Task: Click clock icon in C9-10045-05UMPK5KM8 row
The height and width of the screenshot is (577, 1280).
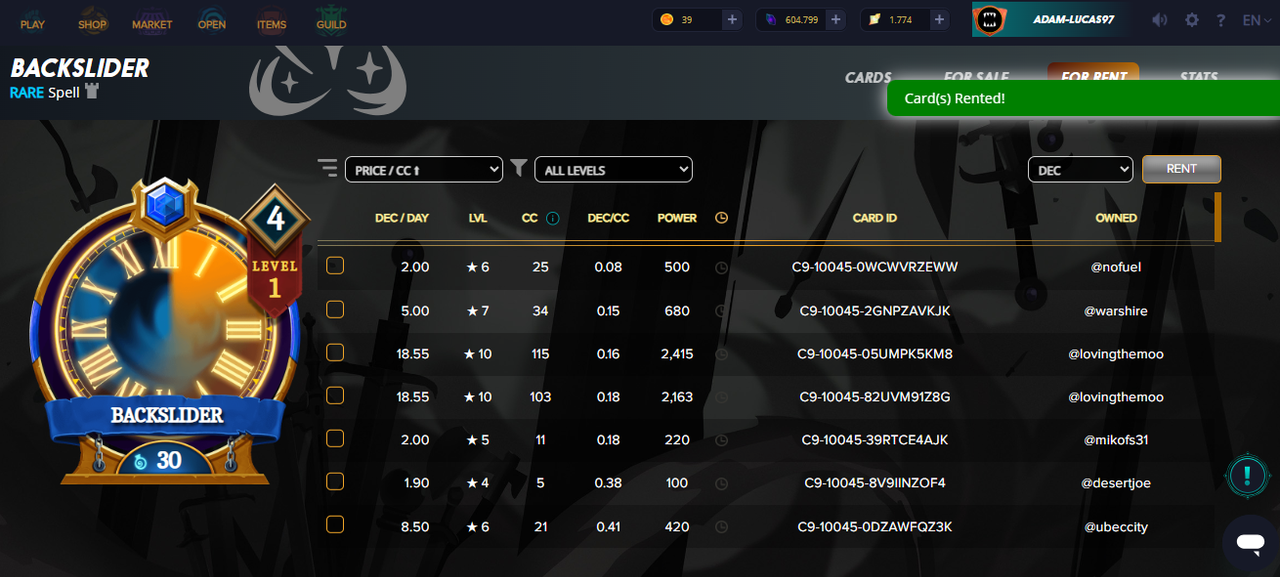Action: (x=721, y=354)
